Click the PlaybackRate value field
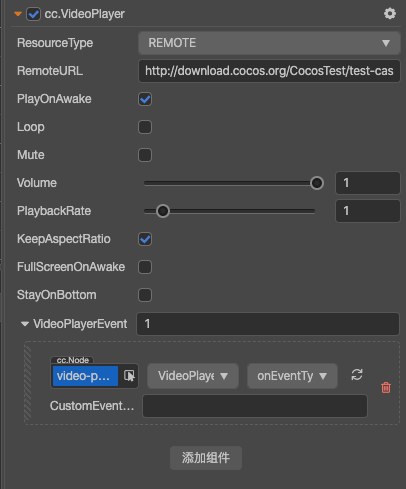Image resolution: width=406 pixels, height=489 pixels. (368, 211)
